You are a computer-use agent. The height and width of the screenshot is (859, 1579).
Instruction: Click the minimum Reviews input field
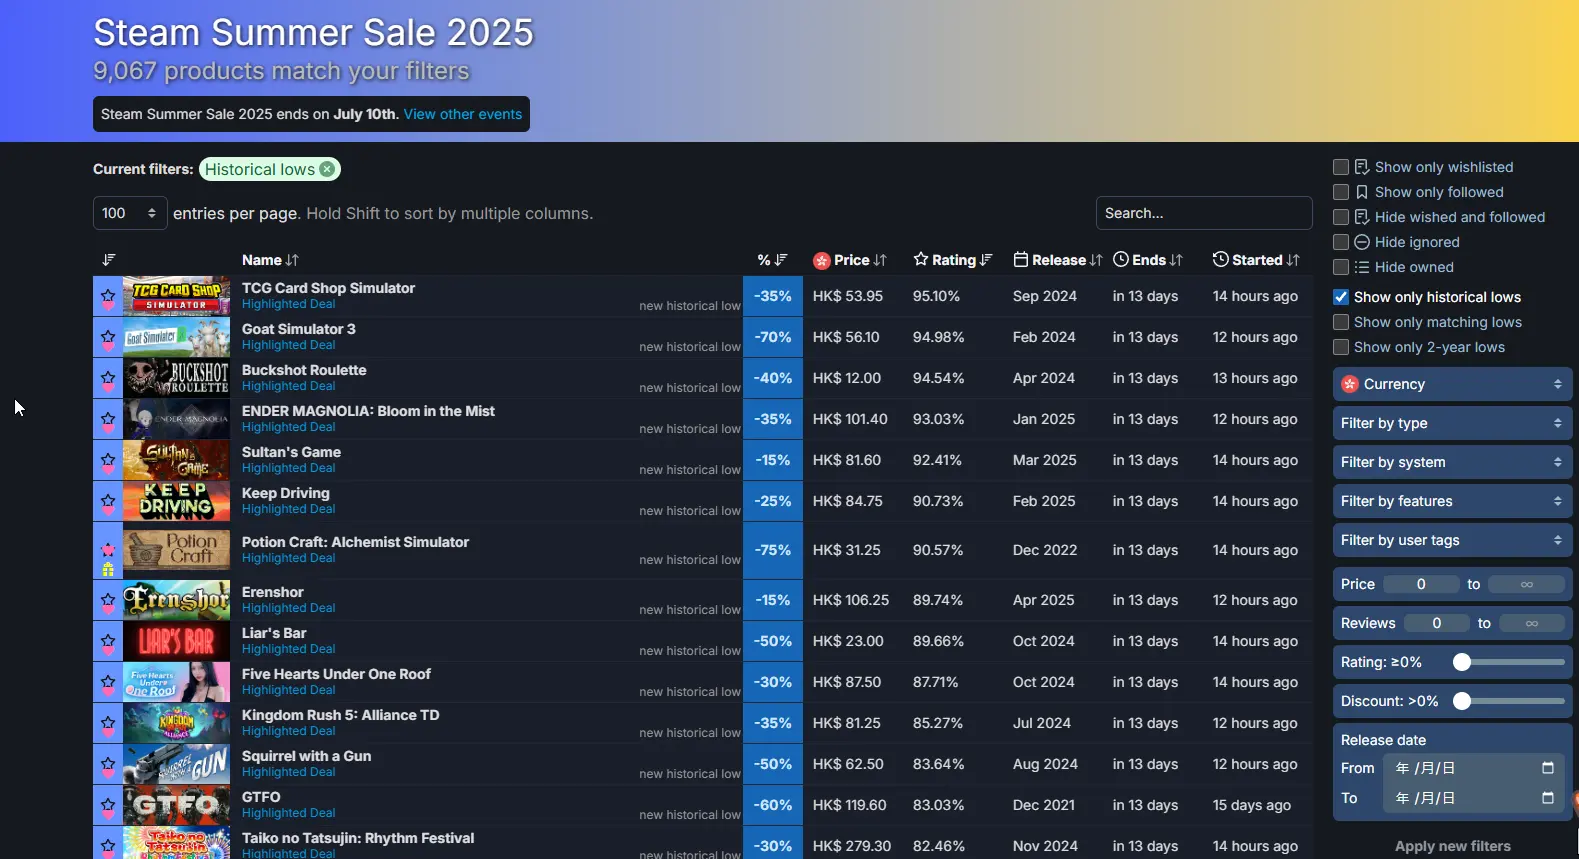click(1436, 623)
